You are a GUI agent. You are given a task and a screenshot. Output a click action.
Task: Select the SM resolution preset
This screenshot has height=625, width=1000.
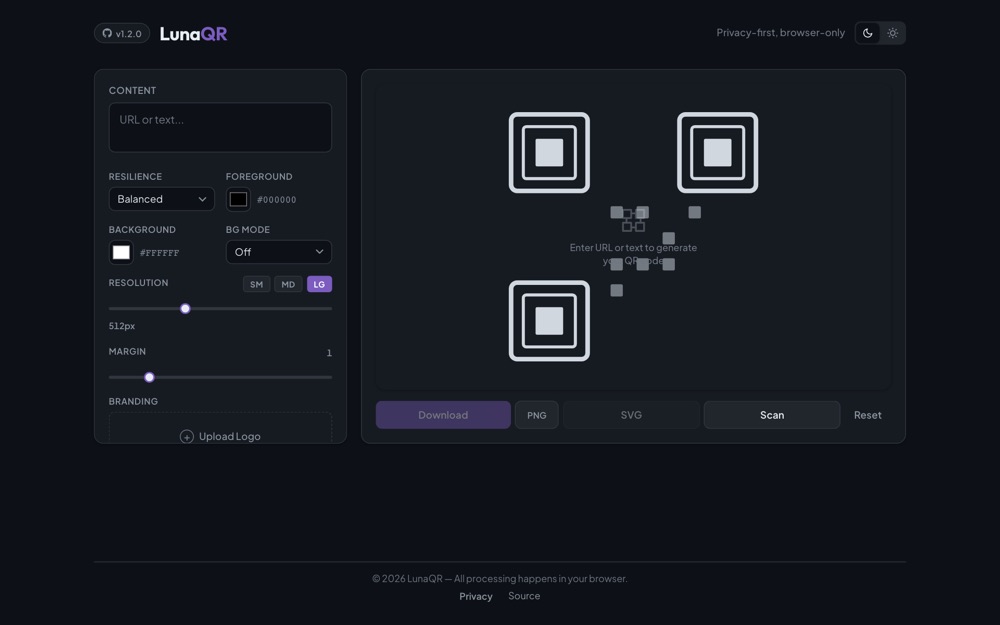coord(256,284)
